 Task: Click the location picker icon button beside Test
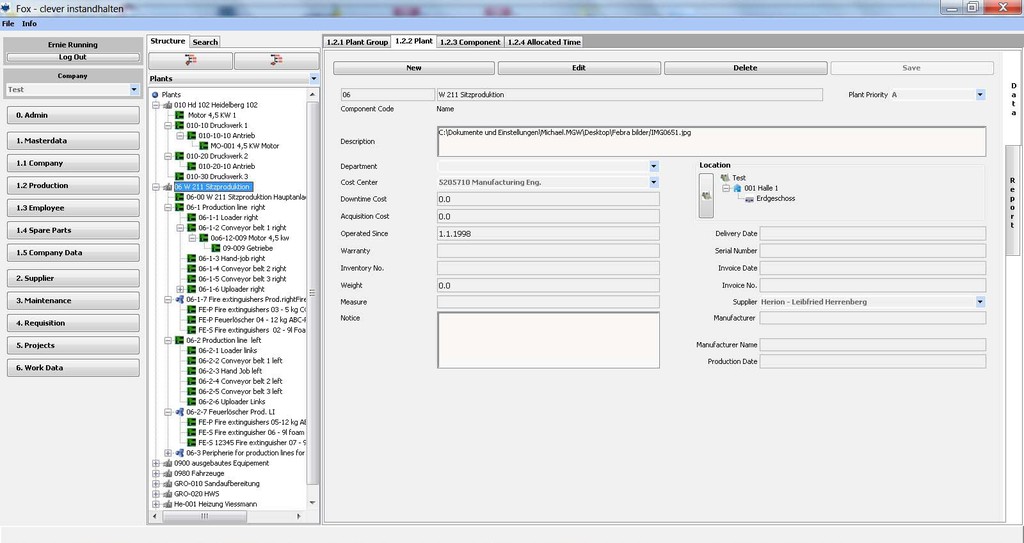tap(706, 196)
